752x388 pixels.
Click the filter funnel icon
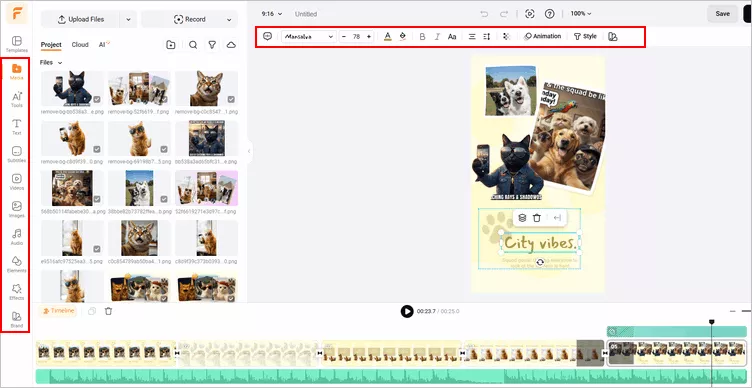tap(212, 45)
